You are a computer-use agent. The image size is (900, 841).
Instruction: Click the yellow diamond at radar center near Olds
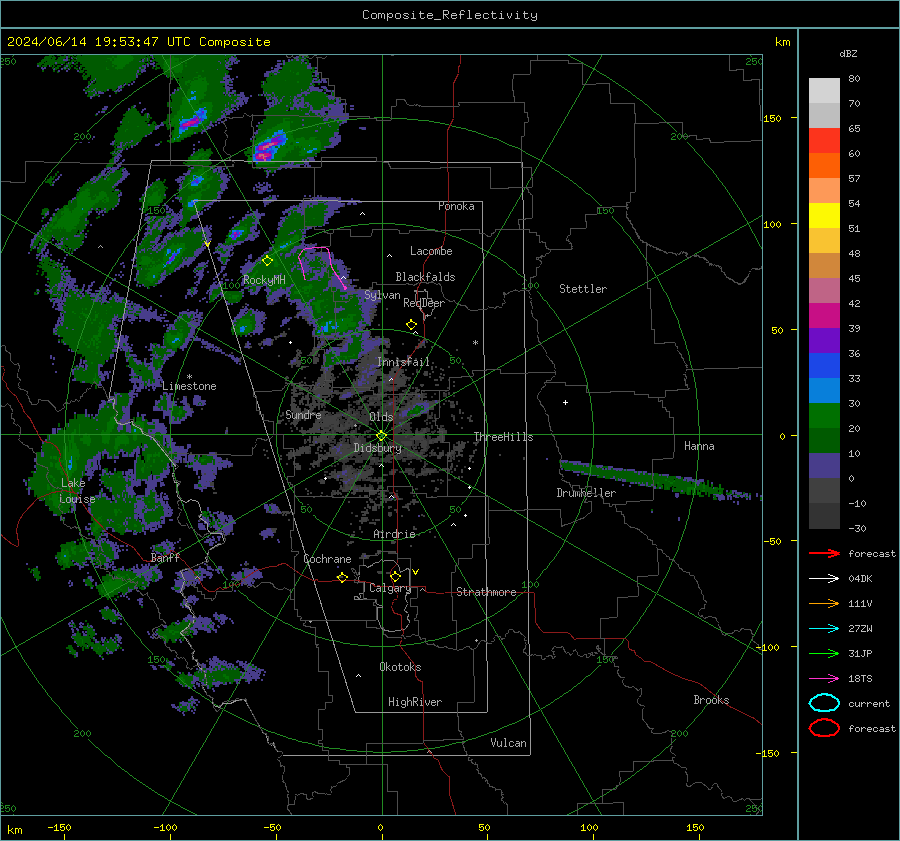[x=382, y=435]
